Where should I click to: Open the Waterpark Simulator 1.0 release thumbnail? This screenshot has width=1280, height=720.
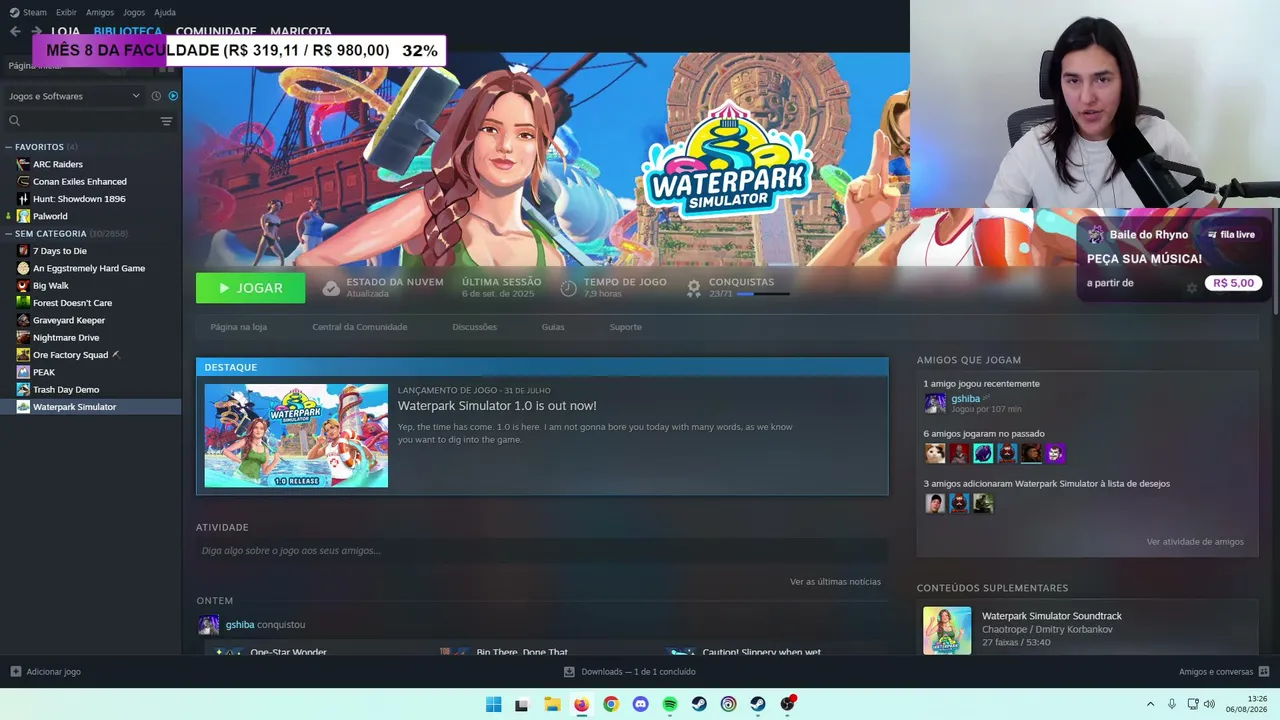click(296, 436)
